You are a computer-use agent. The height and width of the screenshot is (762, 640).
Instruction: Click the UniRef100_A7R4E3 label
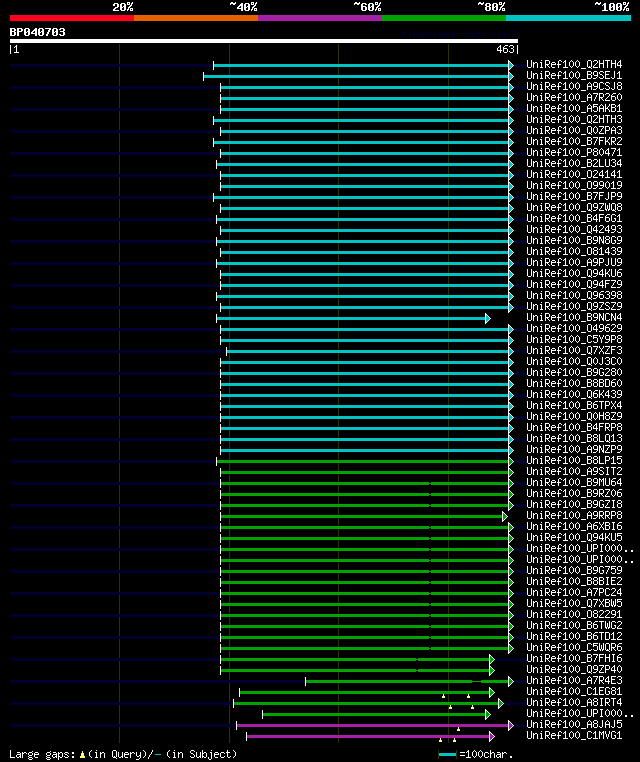(x=574, y=680)
